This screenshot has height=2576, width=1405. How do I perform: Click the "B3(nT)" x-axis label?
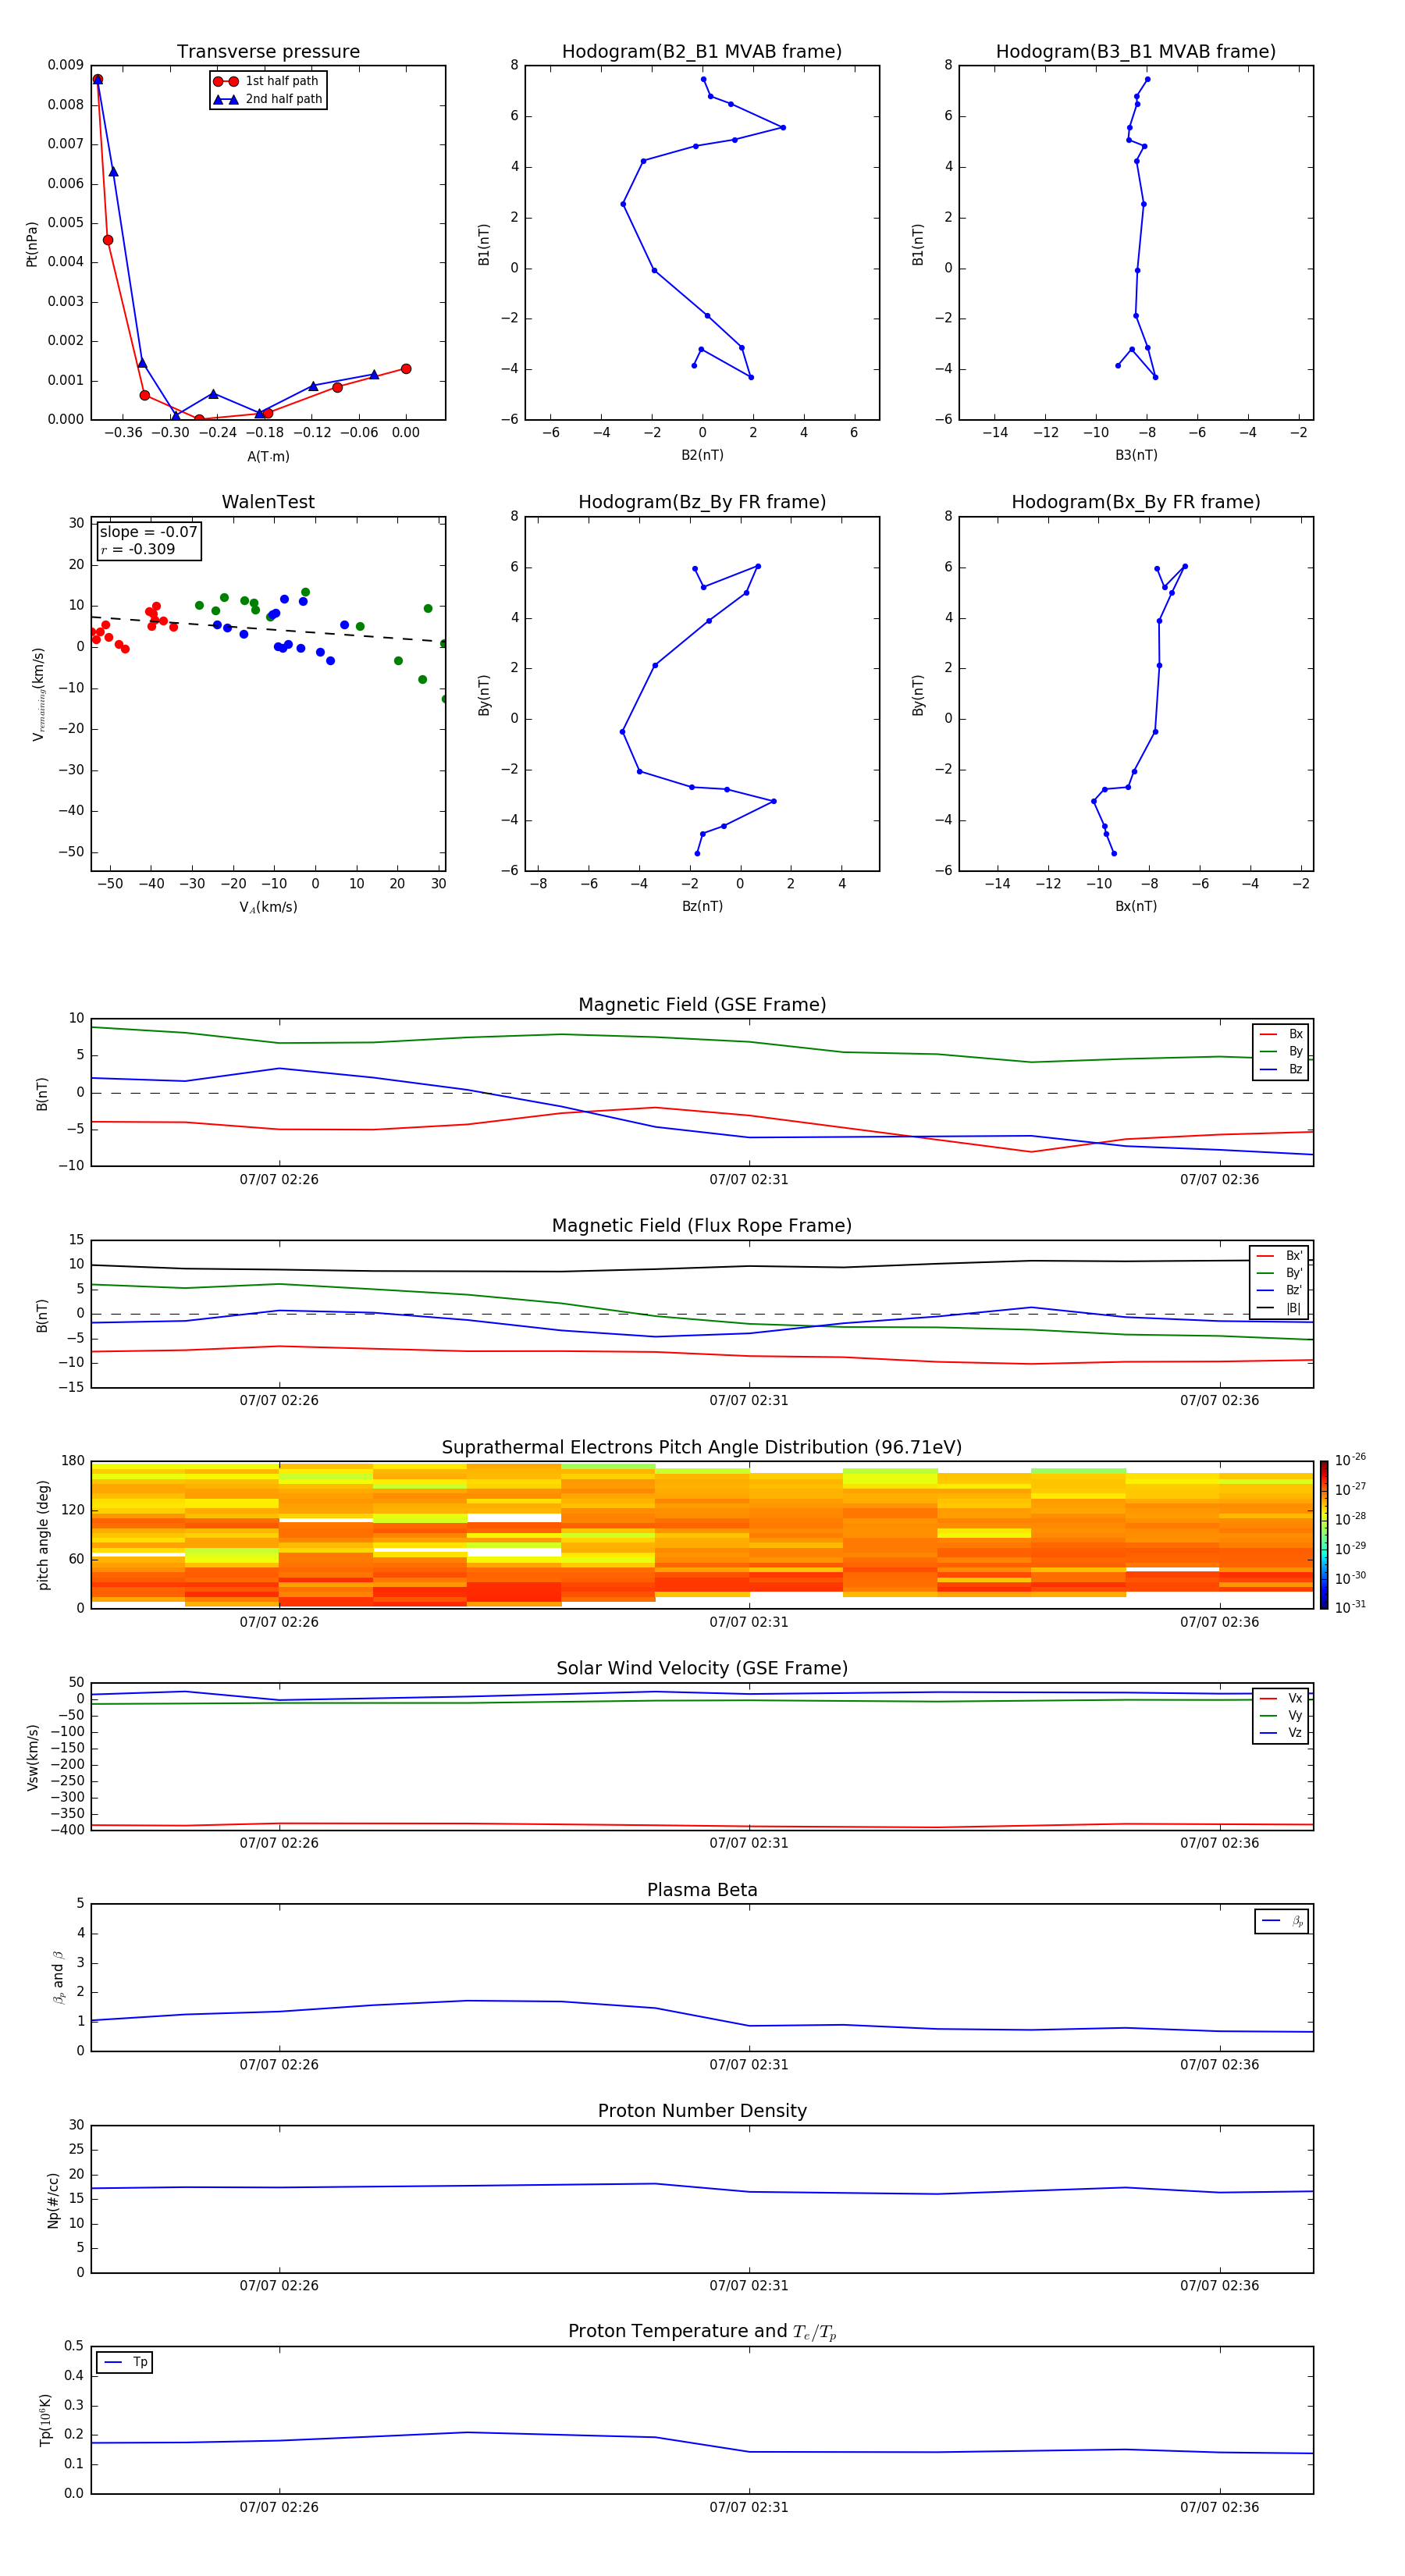(1136, 455)
